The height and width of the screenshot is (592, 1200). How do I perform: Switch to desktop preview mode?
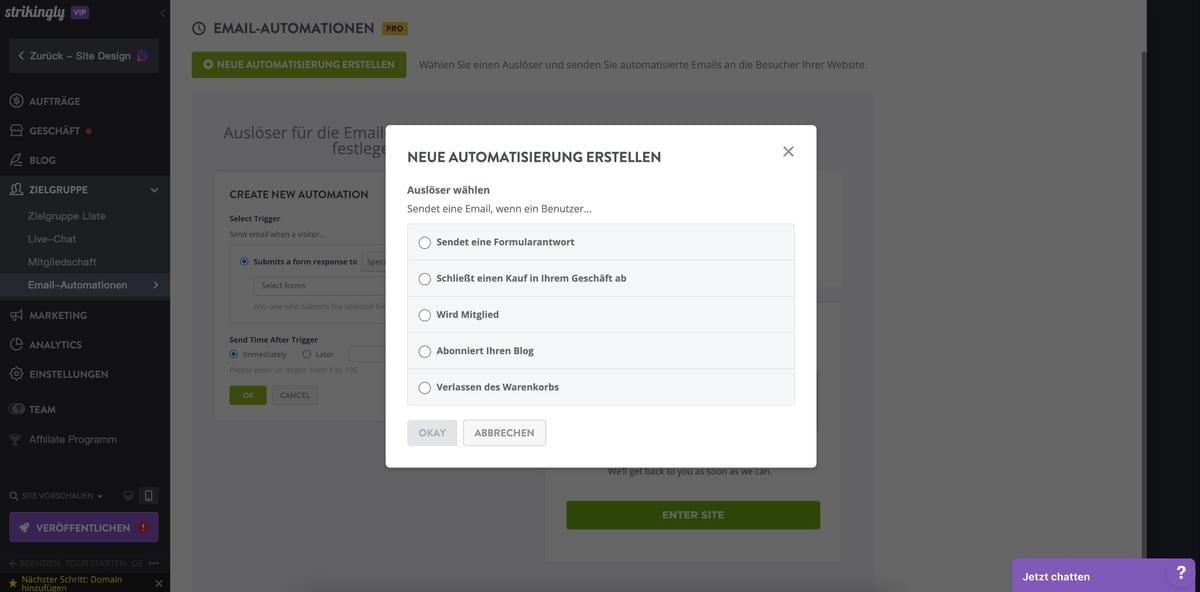tap(127, 494)
